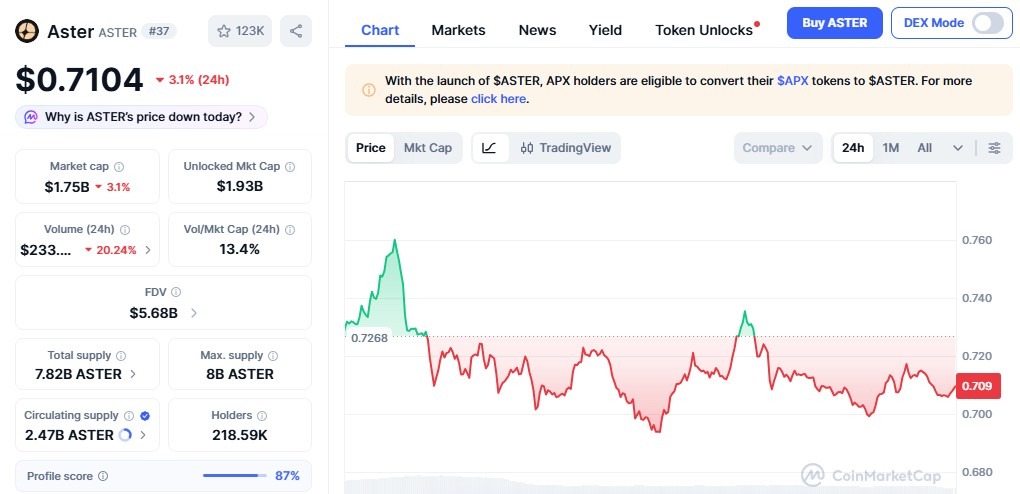Click the Buy ASTER button

point(835,23)
